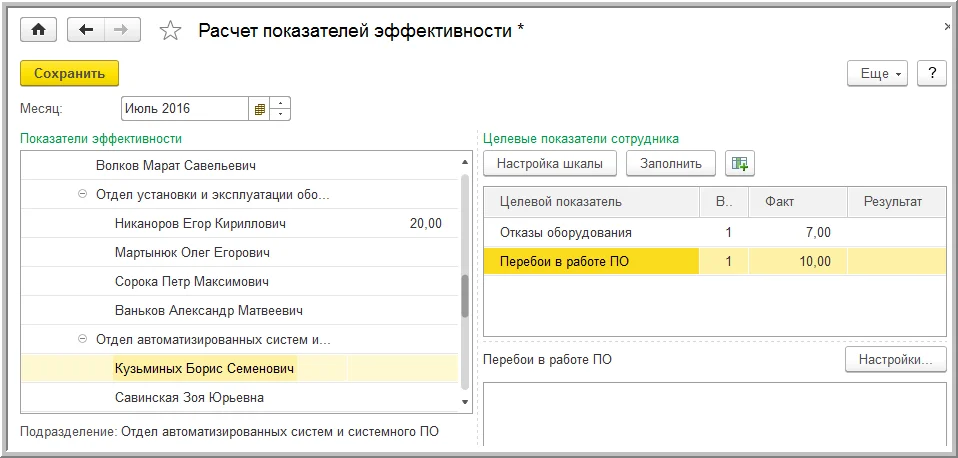Click the forward arrow navigation button
Viewport: 958px width, 458px height.
(x=121, y=30)
